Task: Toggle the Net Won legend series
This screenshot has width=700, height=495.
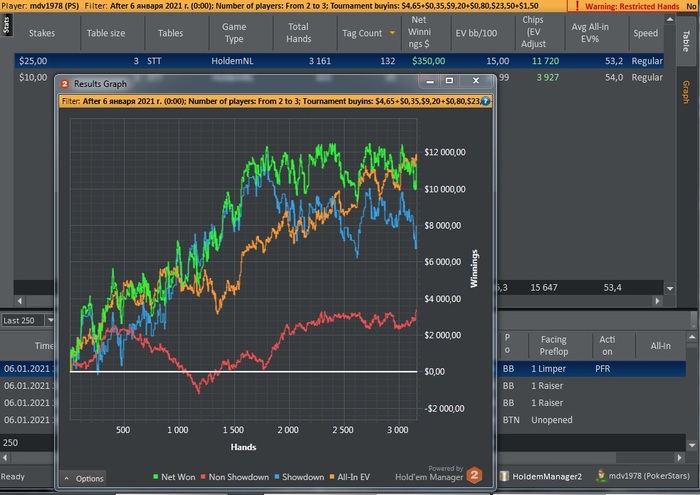Action: (174, 477)
